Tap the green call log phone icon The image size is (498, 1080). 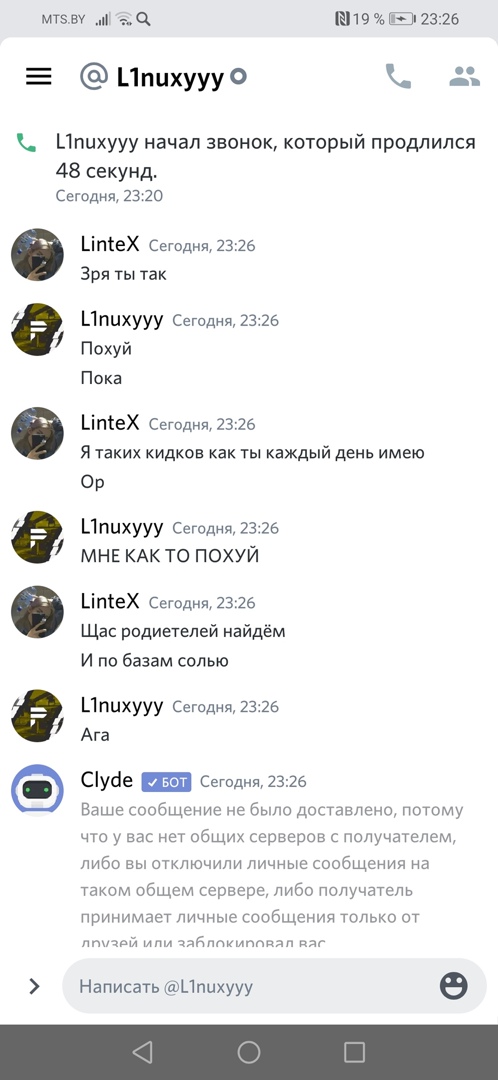tap(26, 143)
